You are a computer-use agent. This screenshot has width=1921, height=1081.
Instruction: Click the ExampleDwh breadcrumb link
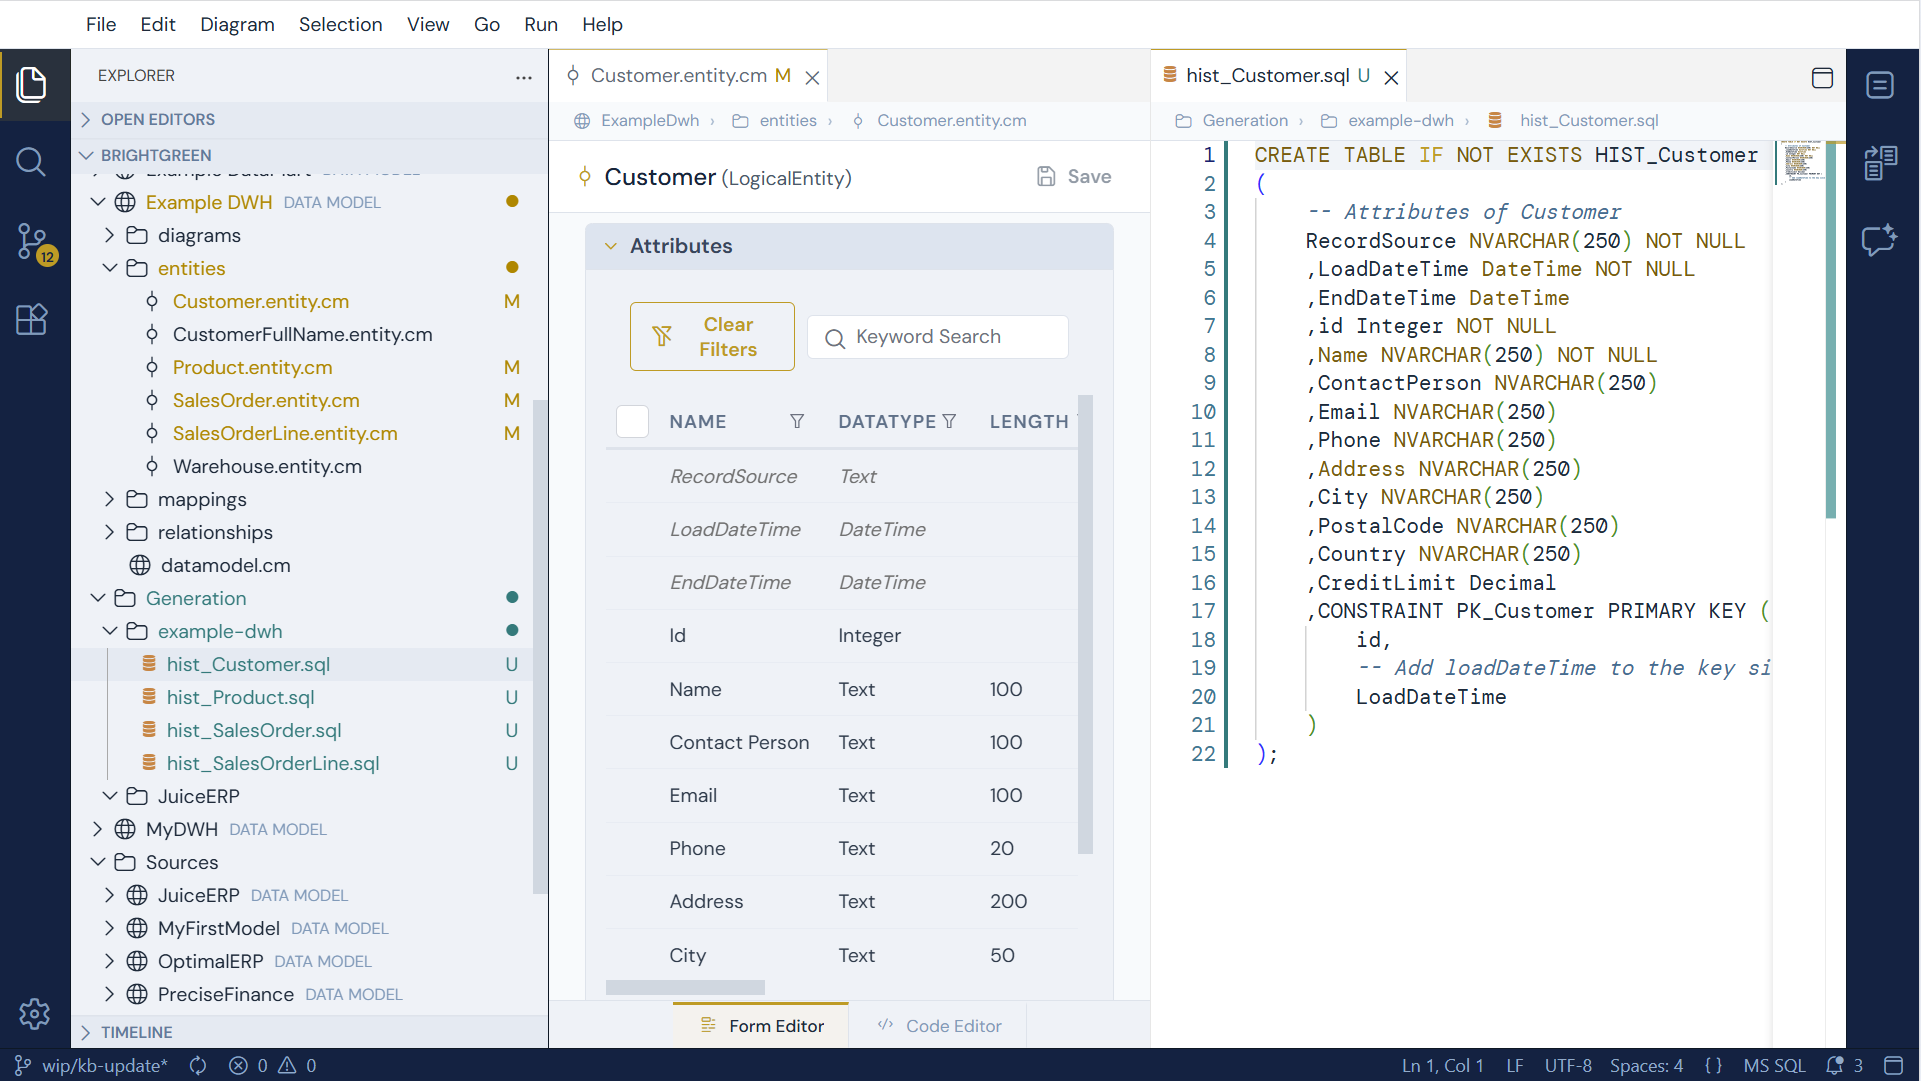(x=650, y=121)
